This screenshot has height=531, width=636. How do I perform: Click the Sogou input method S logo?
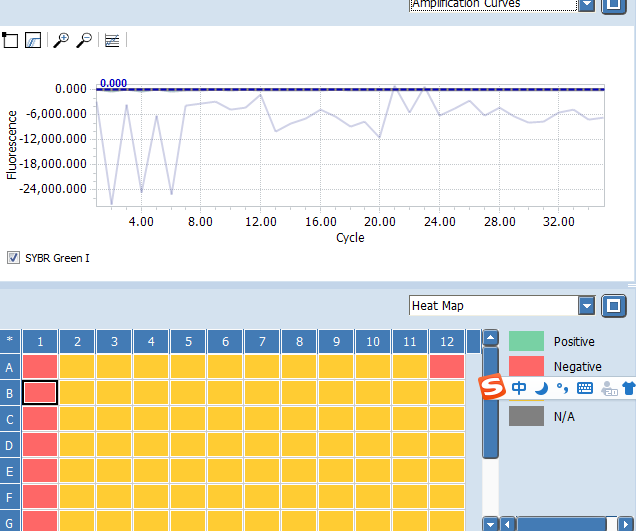coord(492,387)
